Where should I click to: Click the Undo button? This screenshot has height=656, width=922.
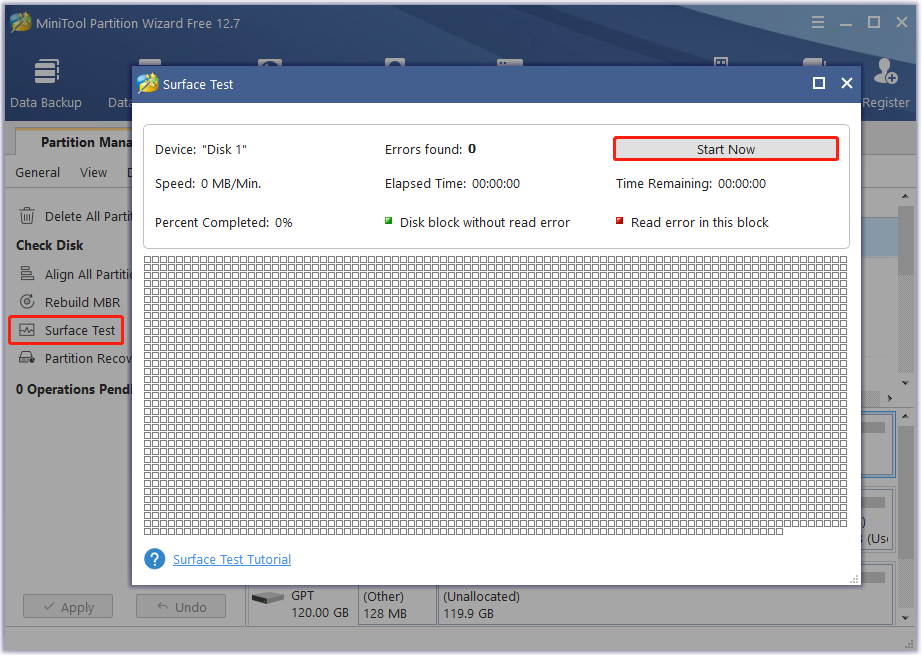pyautogui.click(x=181, y=607)
